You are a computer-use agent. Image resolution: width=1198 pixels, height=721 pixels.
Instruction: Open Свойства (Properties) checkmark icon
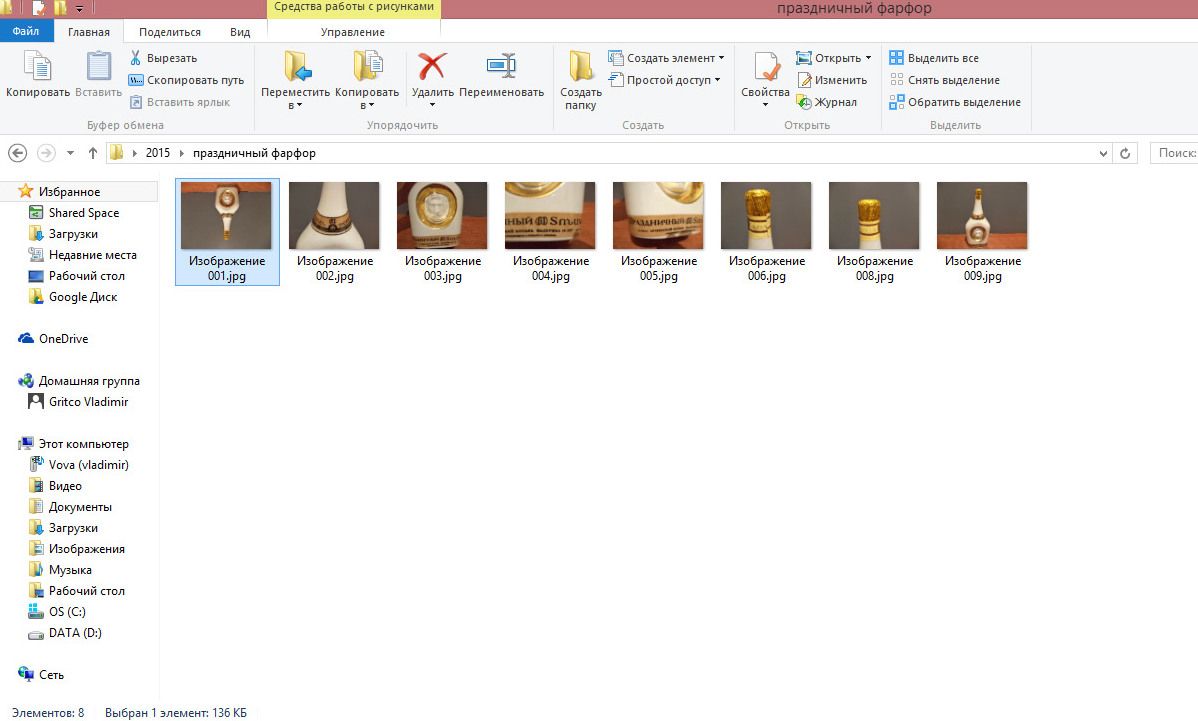pyautogui.click(x=765, y=67)
